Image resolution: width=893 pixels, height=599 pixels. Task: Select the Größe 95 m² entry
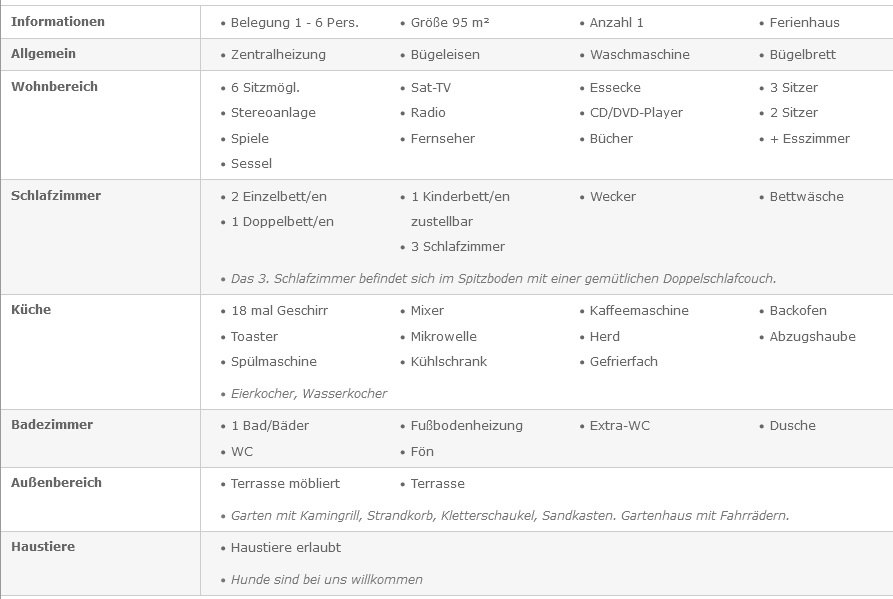450,22
